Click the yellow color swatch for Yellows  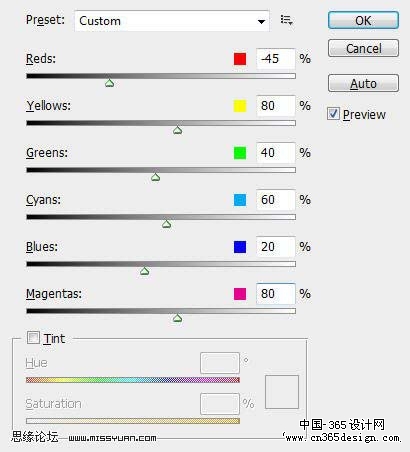(x=240, y=106)
